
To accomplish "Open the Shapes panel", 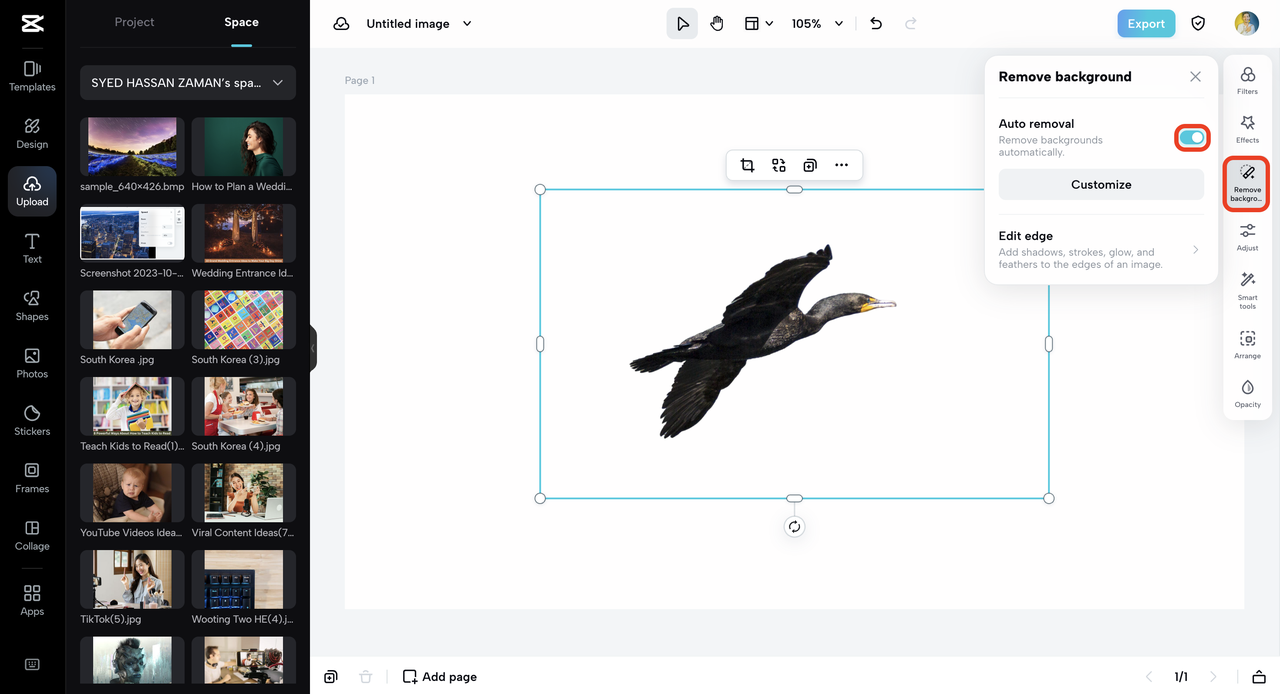I will 32,305.
